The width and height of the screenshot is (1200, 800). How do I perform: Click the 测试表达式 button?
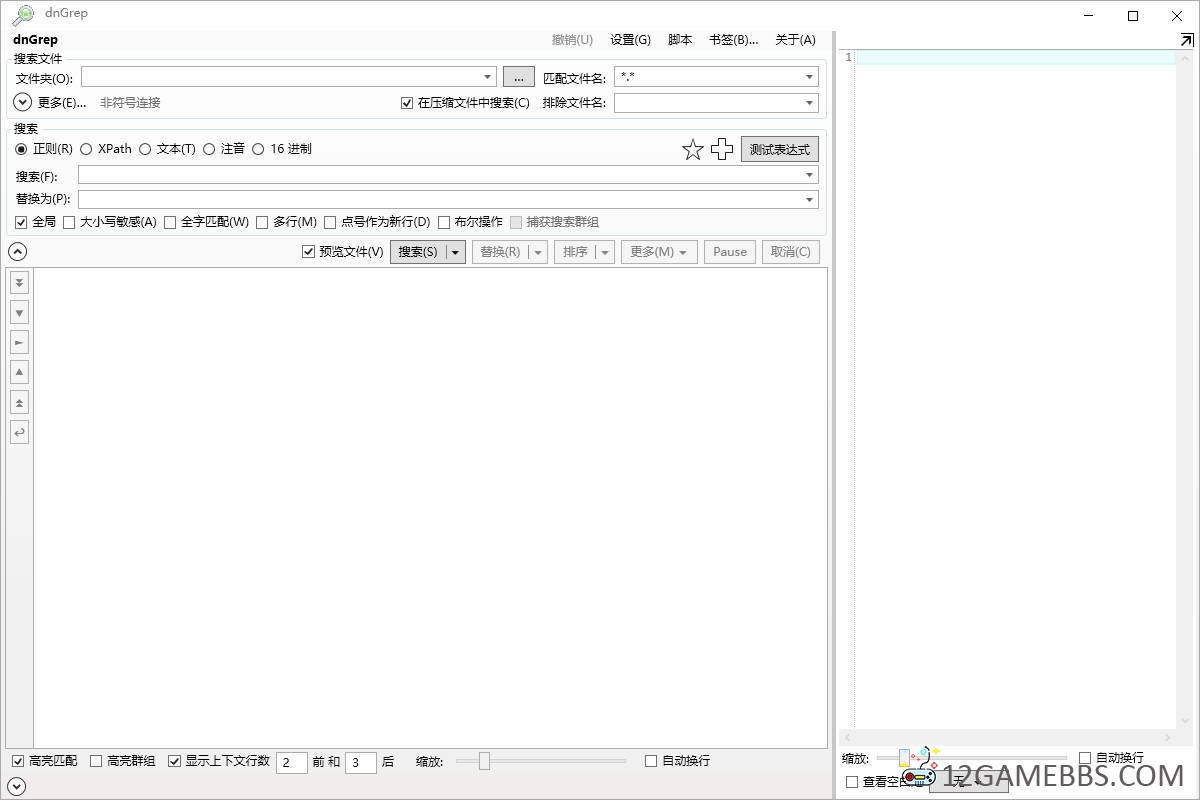(x=780, y=150)
